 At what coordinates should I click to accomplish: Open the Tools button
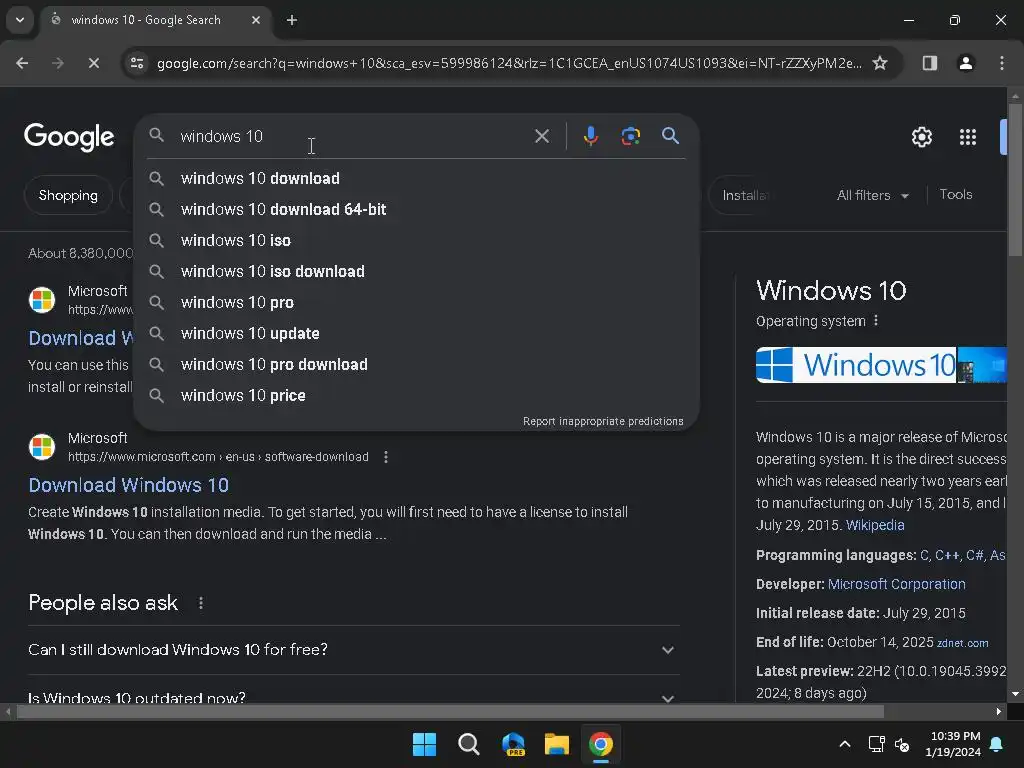point(955,195)
